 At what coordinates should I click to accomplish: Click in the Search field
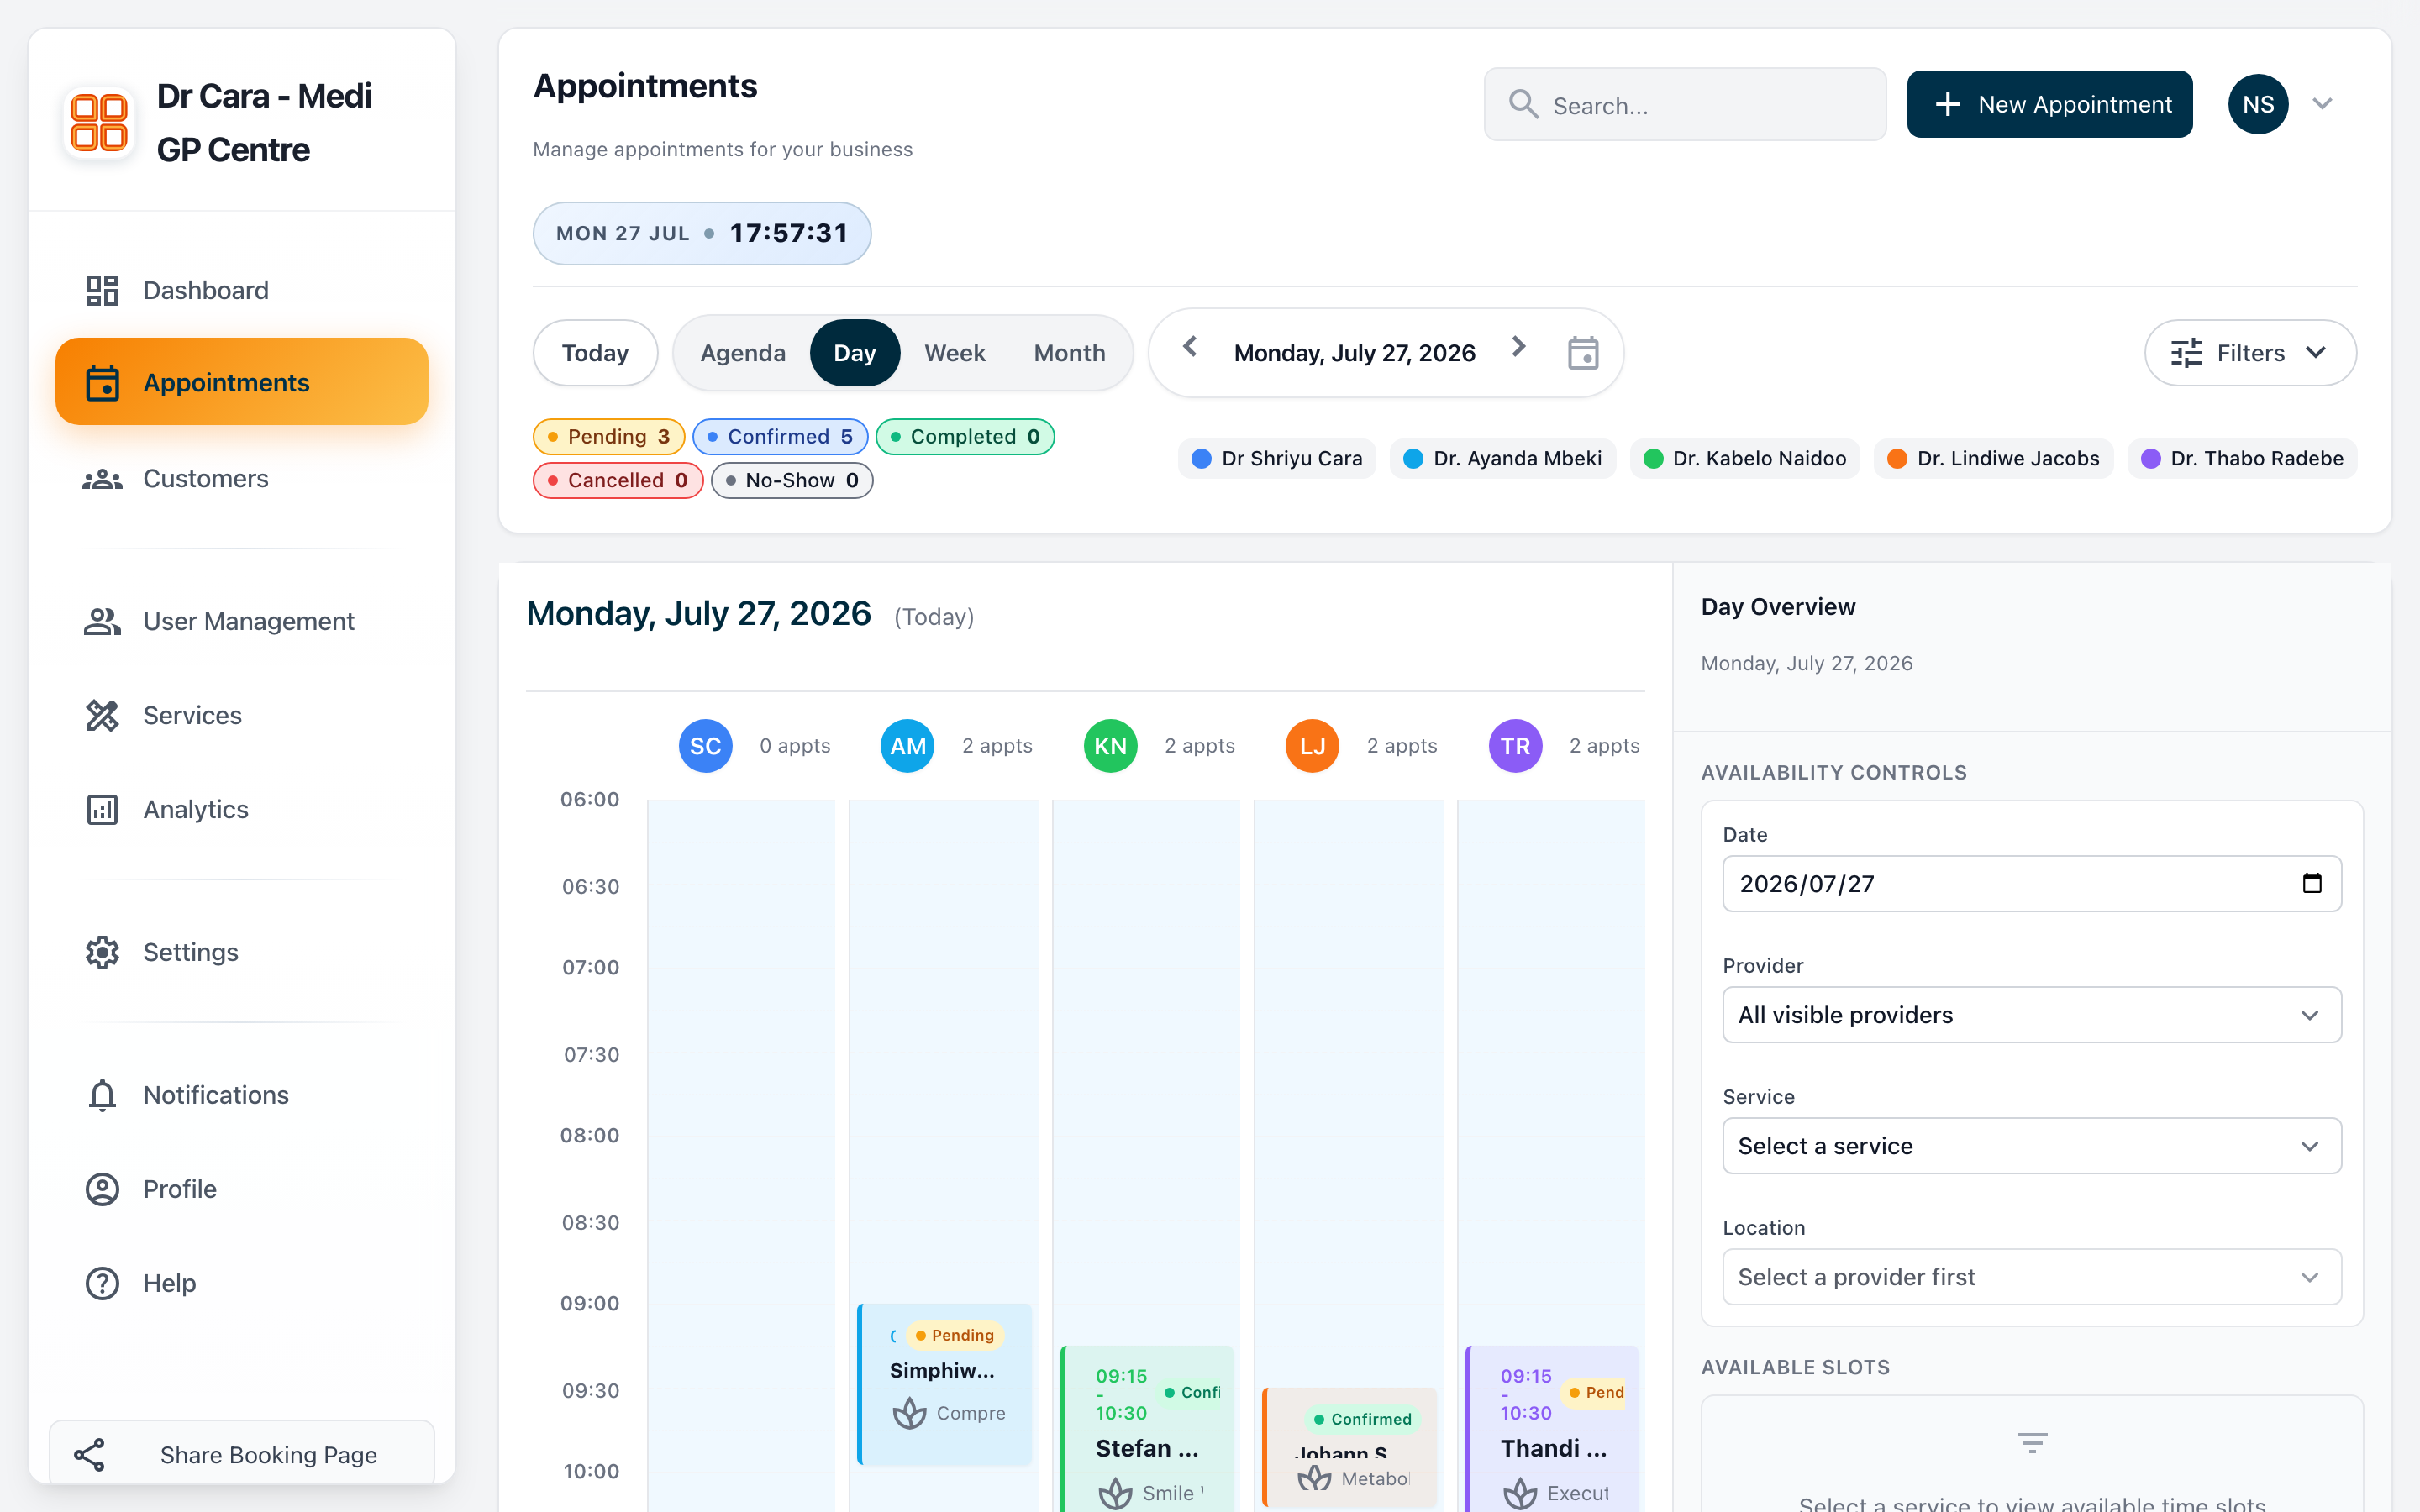[x=1685, y=104]
